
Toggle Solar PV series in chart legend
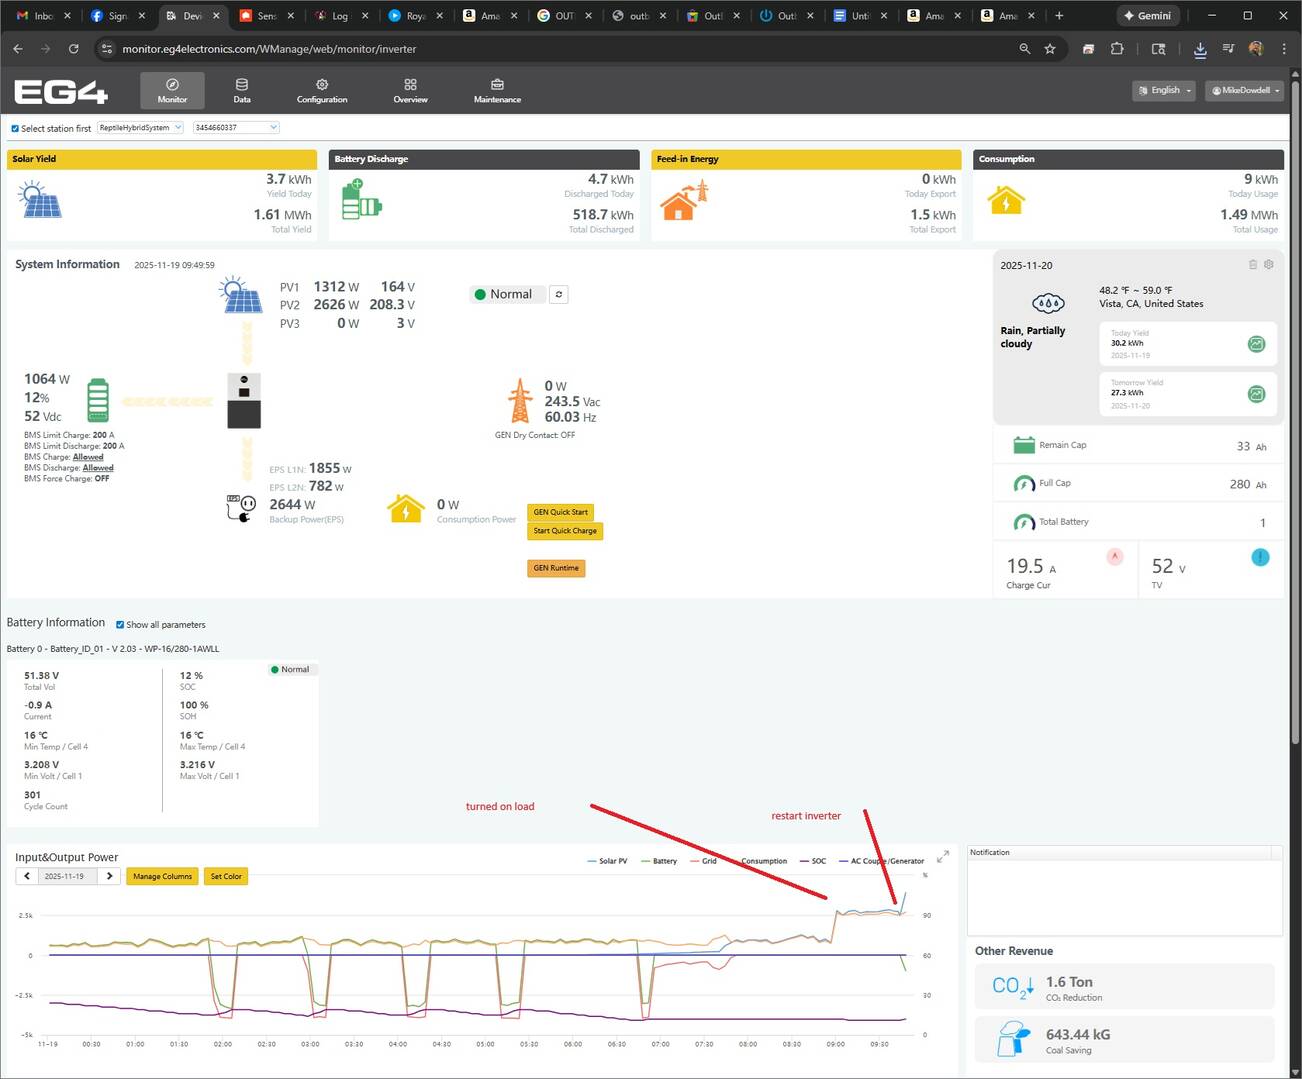[x=607, y=861]
